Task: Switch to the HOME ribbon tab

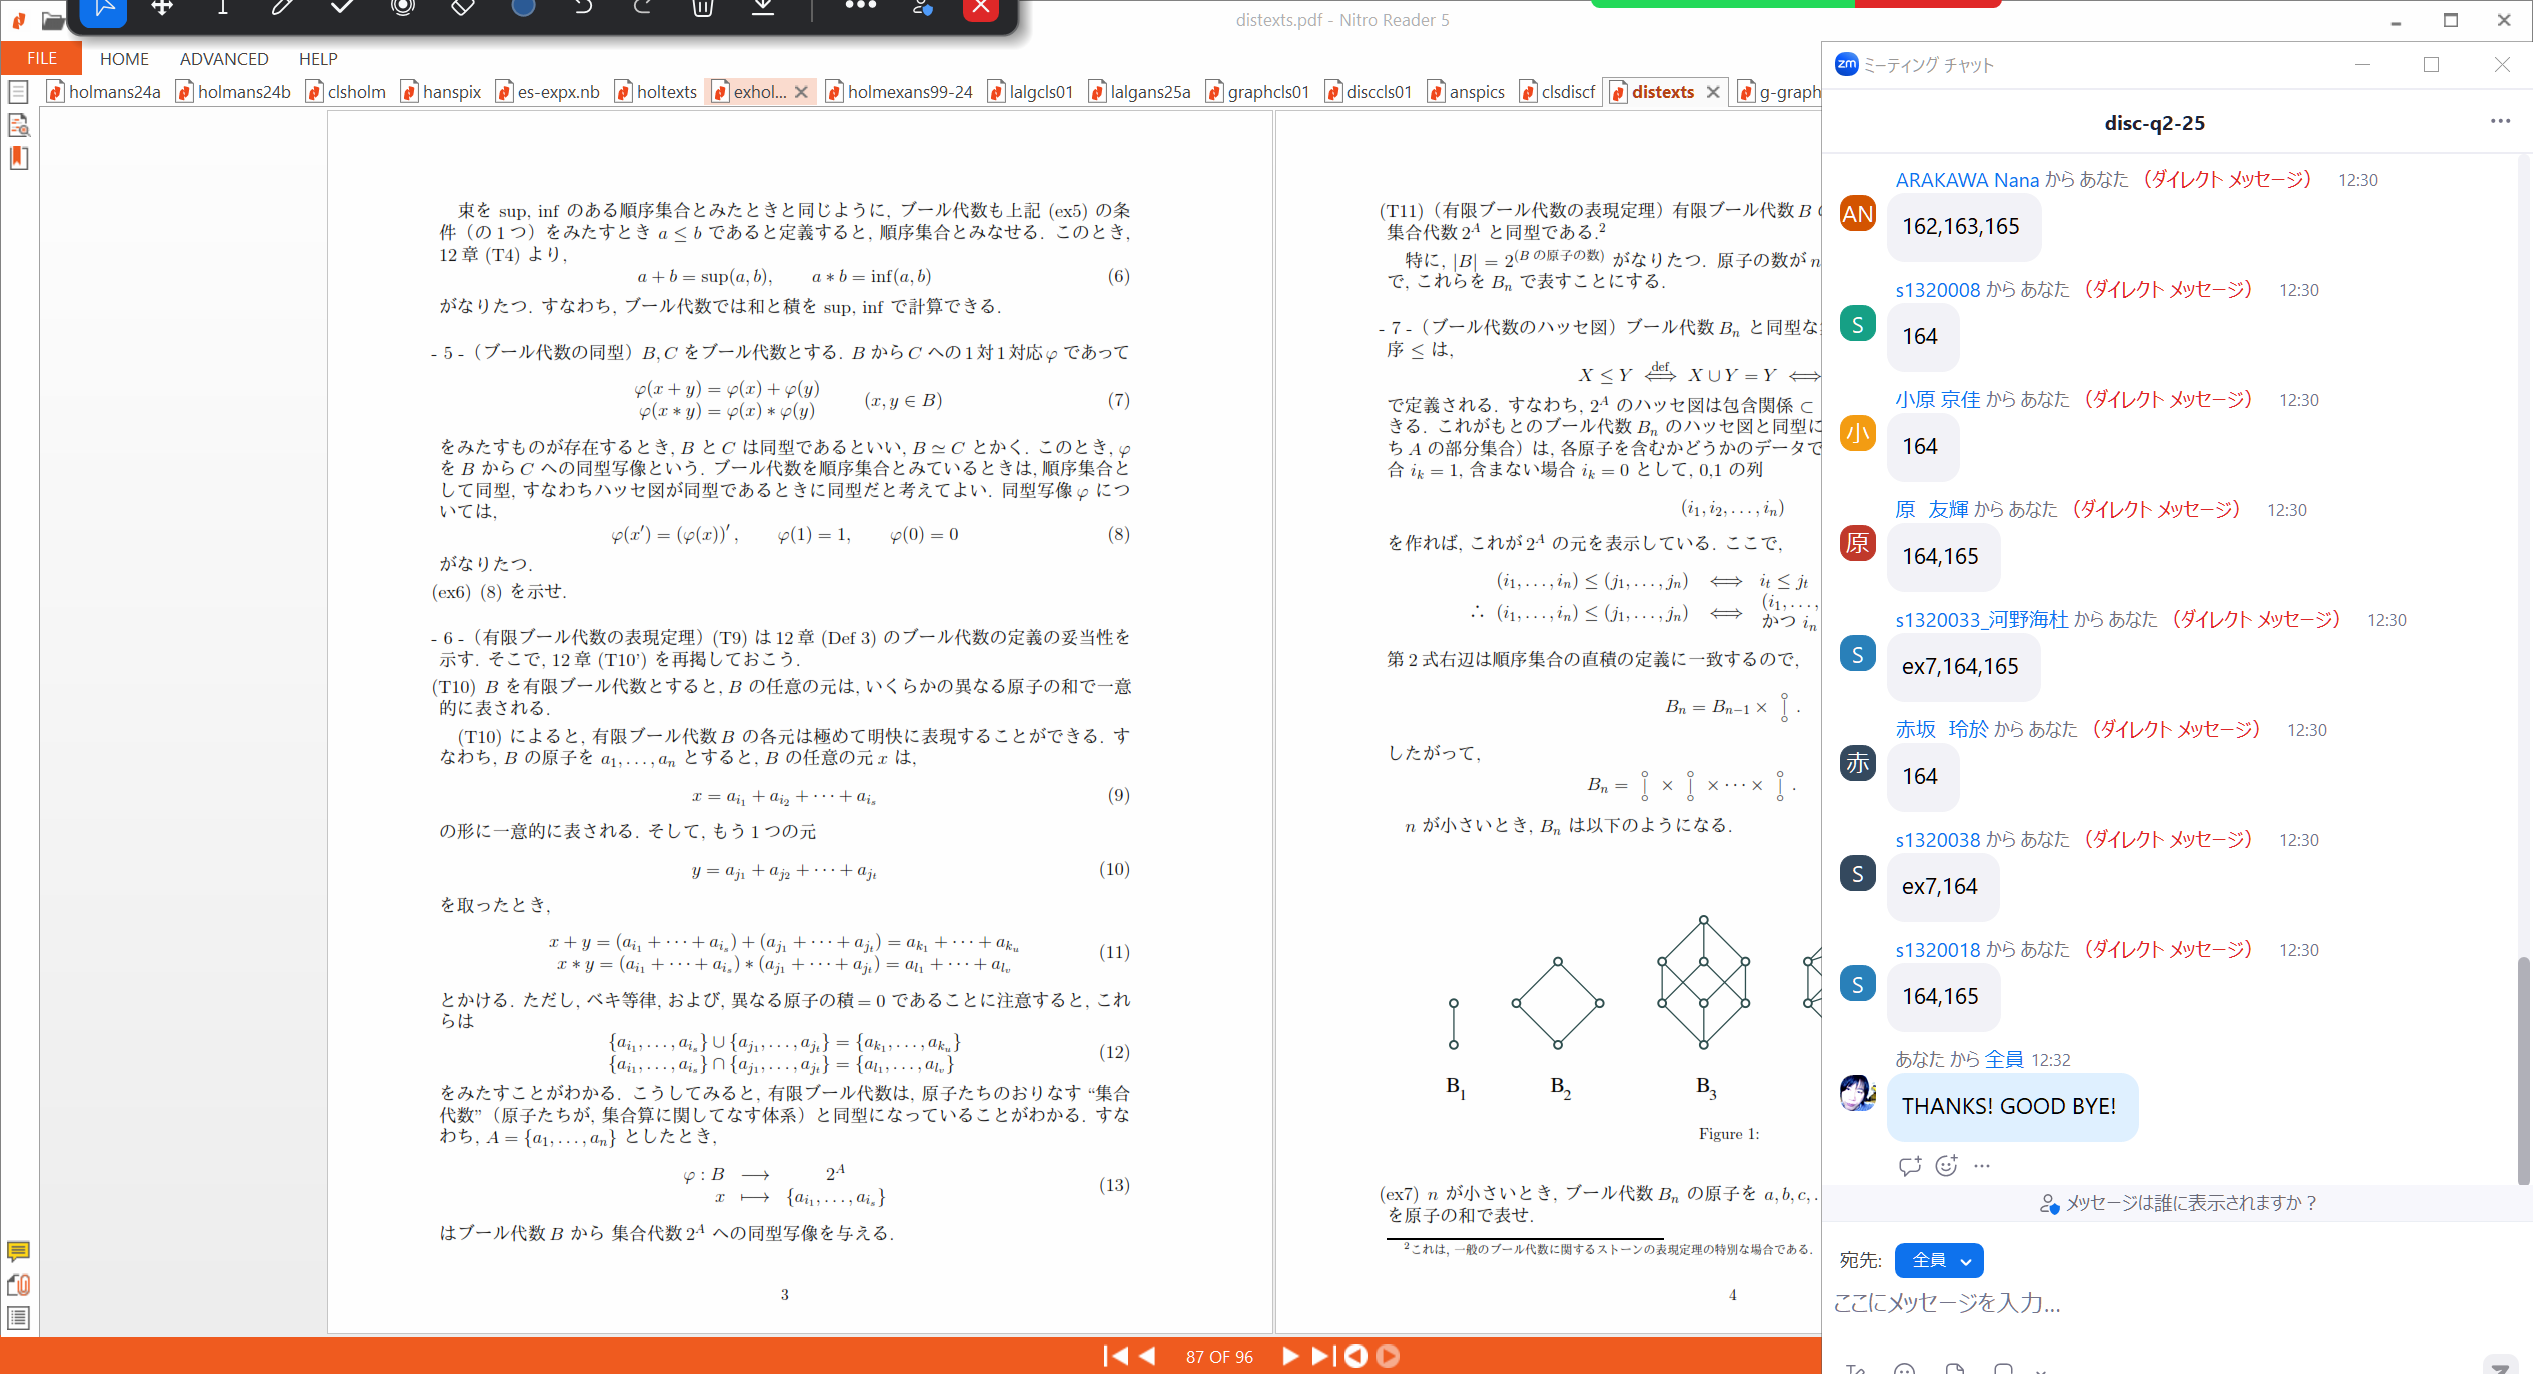Action: click(124, 59)
